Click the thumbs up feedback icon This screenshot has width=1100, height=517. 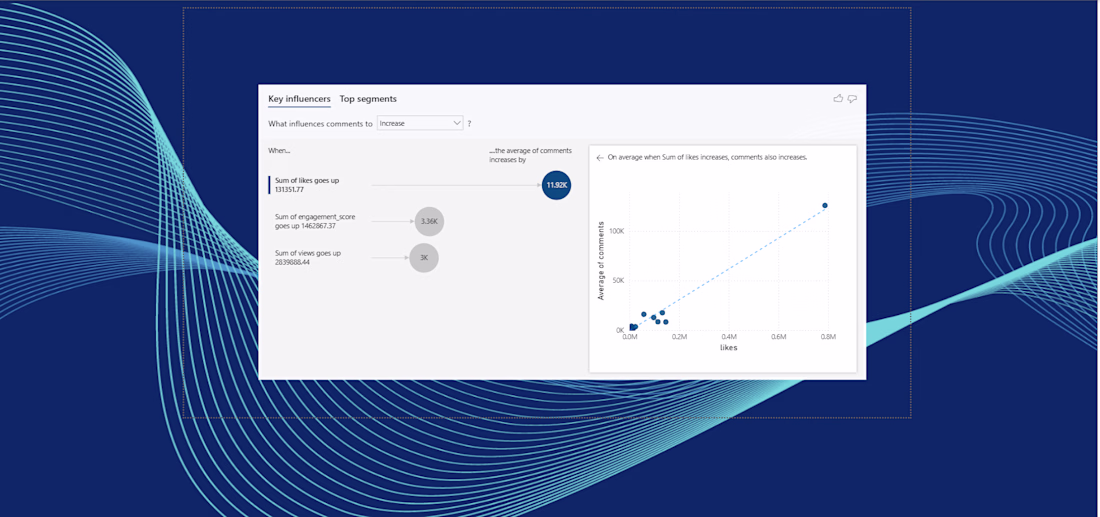point(838,99)
